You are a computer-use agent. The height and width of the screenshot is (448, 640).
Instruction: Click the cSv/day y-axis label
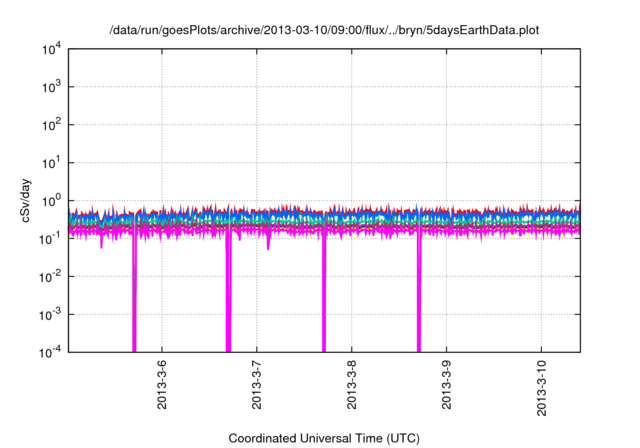(x=26, y=200)
